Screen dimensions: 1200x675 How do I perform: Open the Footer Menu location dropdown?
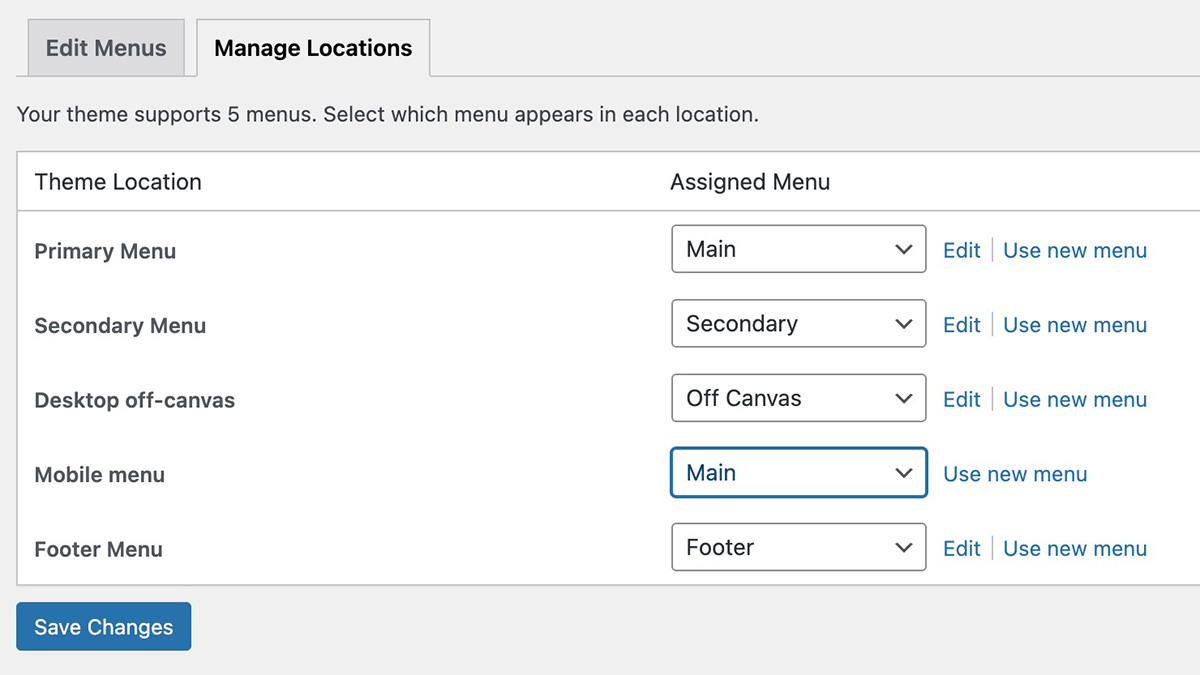(x=798, y=548)
